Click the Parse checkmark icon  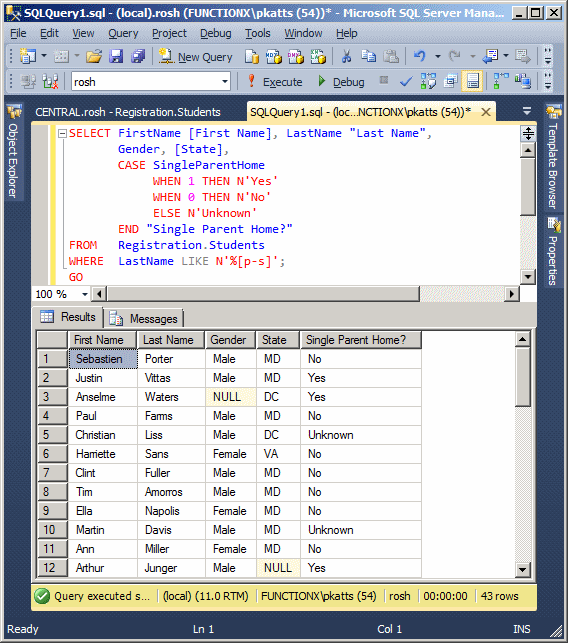406,82
